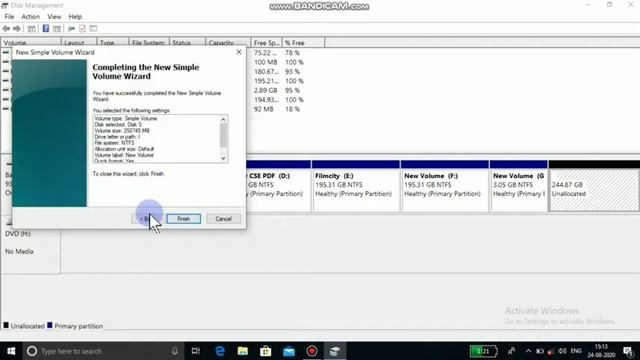Click Cancel in the New Simple Volume Wizard
This screenshot has width=640, height=360.
tap(223, 219)
